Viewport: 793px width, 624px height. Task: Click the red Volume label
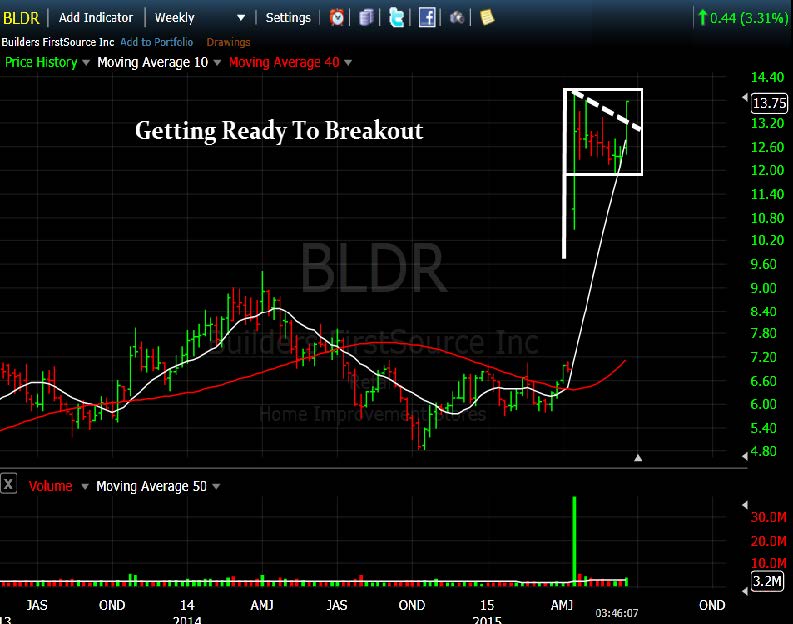[51, 486]
